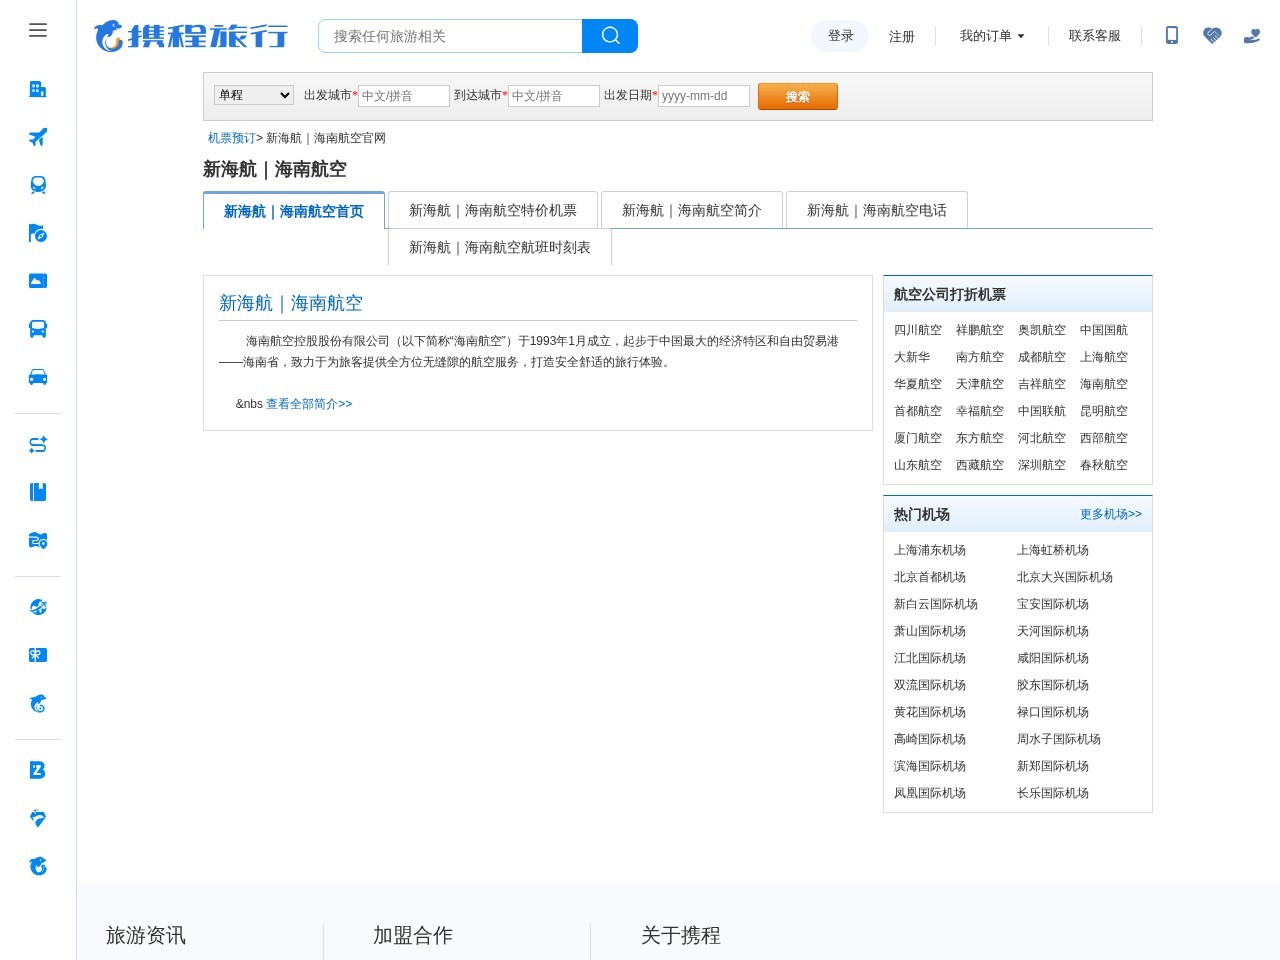Viewport: 1280px width, 960px height.
Task: Open the flight icon in the left sidebar
Action: pos(38,137)
